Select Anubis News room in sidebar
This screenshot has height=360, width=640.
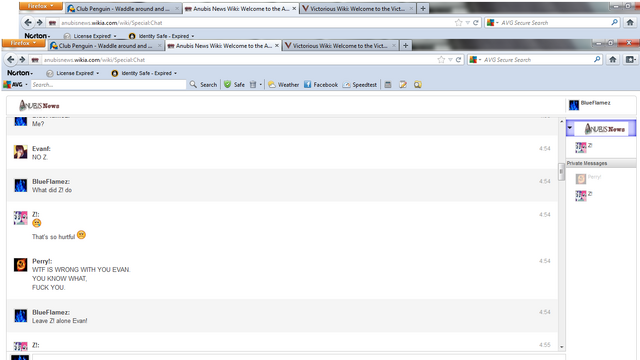(x=601, y=128)
